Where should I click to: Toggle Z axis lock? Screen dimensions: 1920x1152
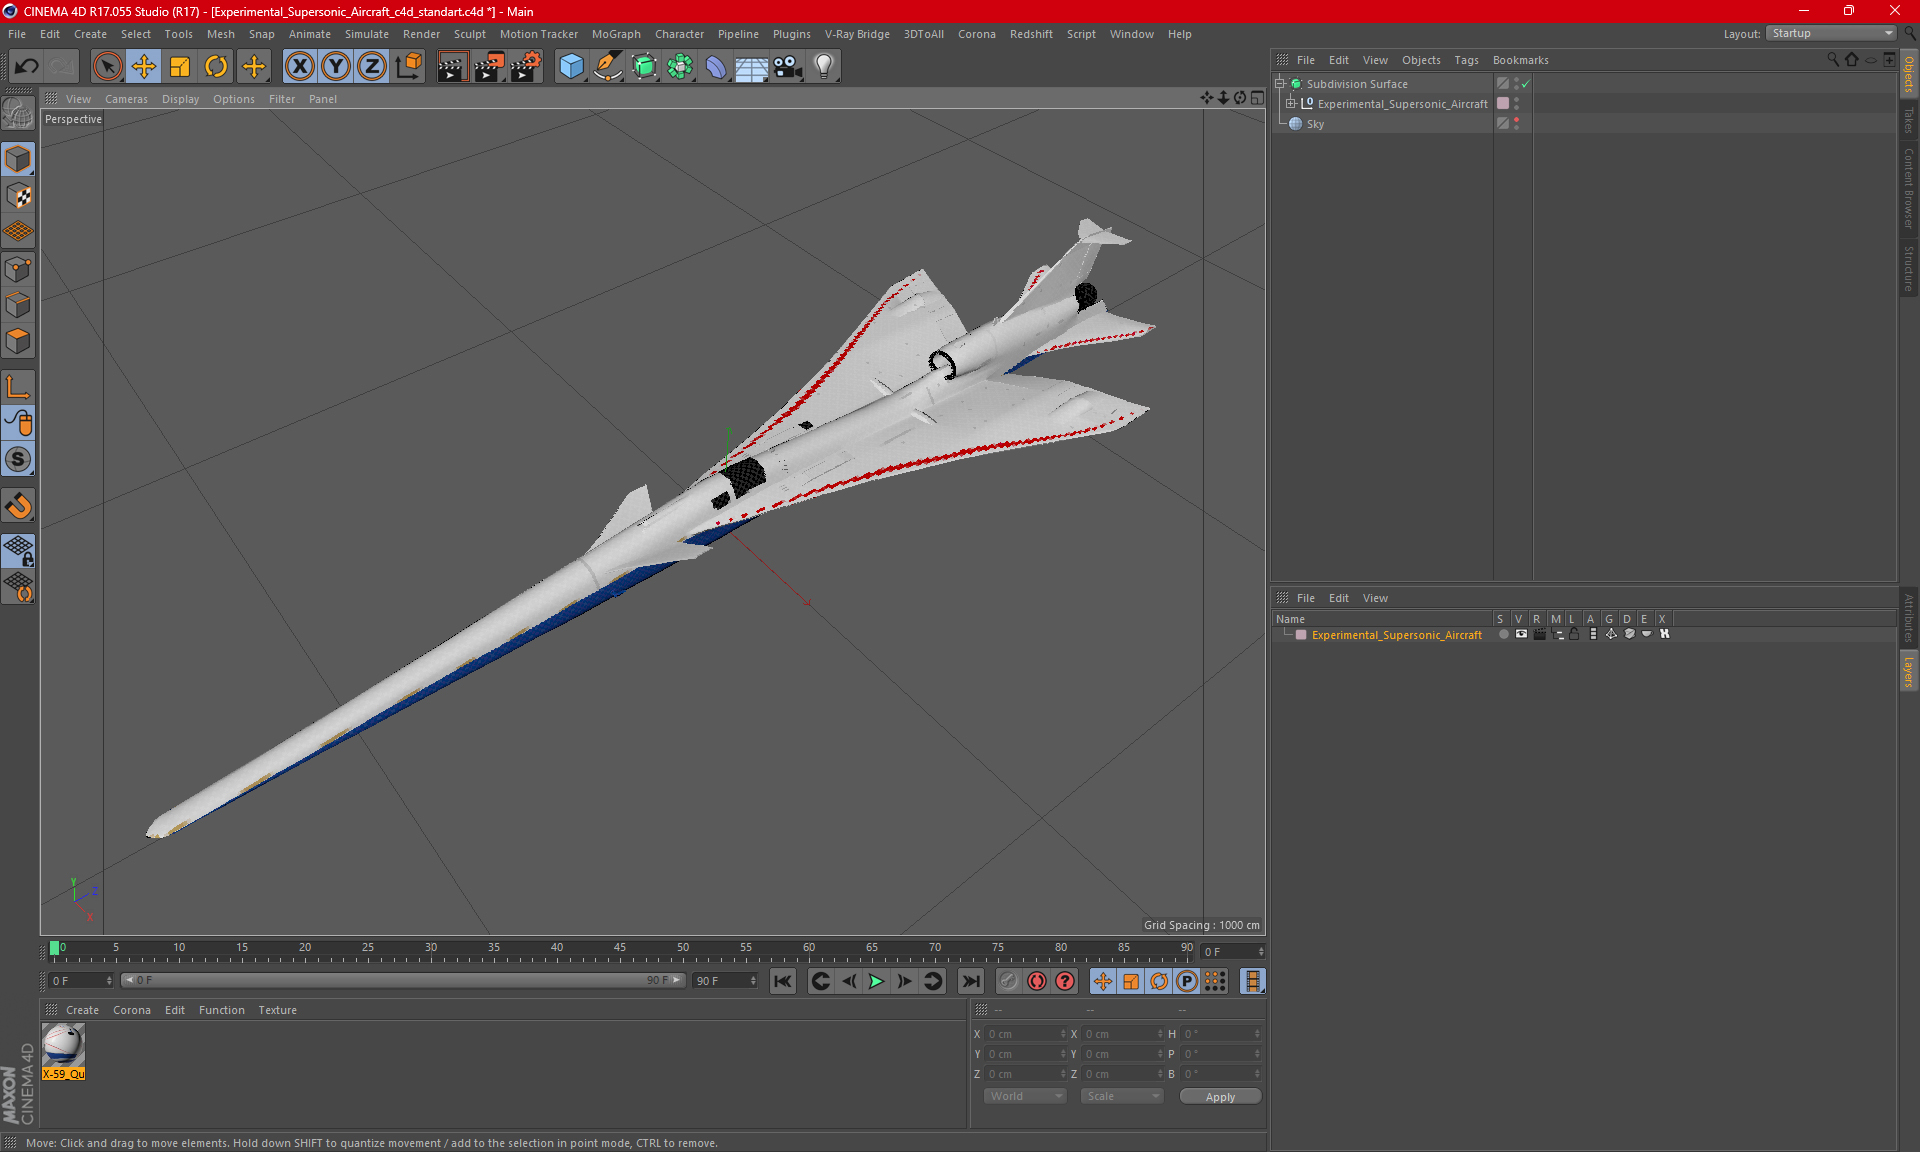372,67
